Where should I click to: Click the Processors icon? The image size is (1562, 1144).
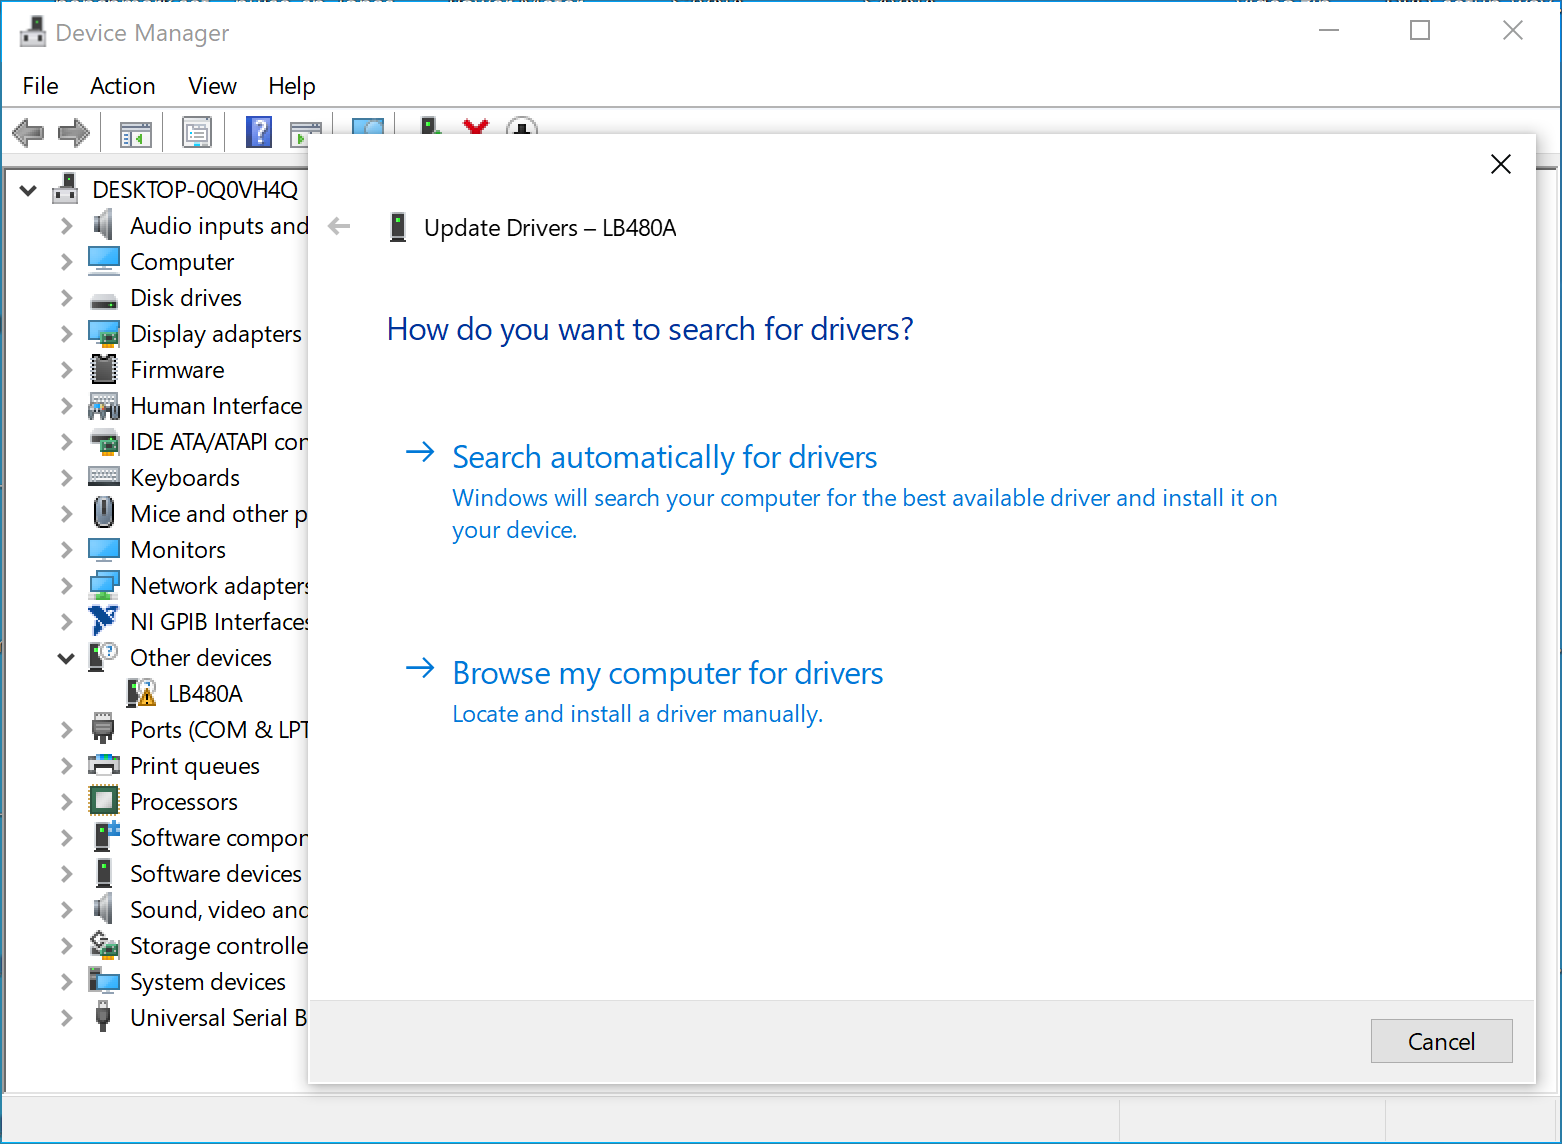pyautogui.click(x=104, y=801)
